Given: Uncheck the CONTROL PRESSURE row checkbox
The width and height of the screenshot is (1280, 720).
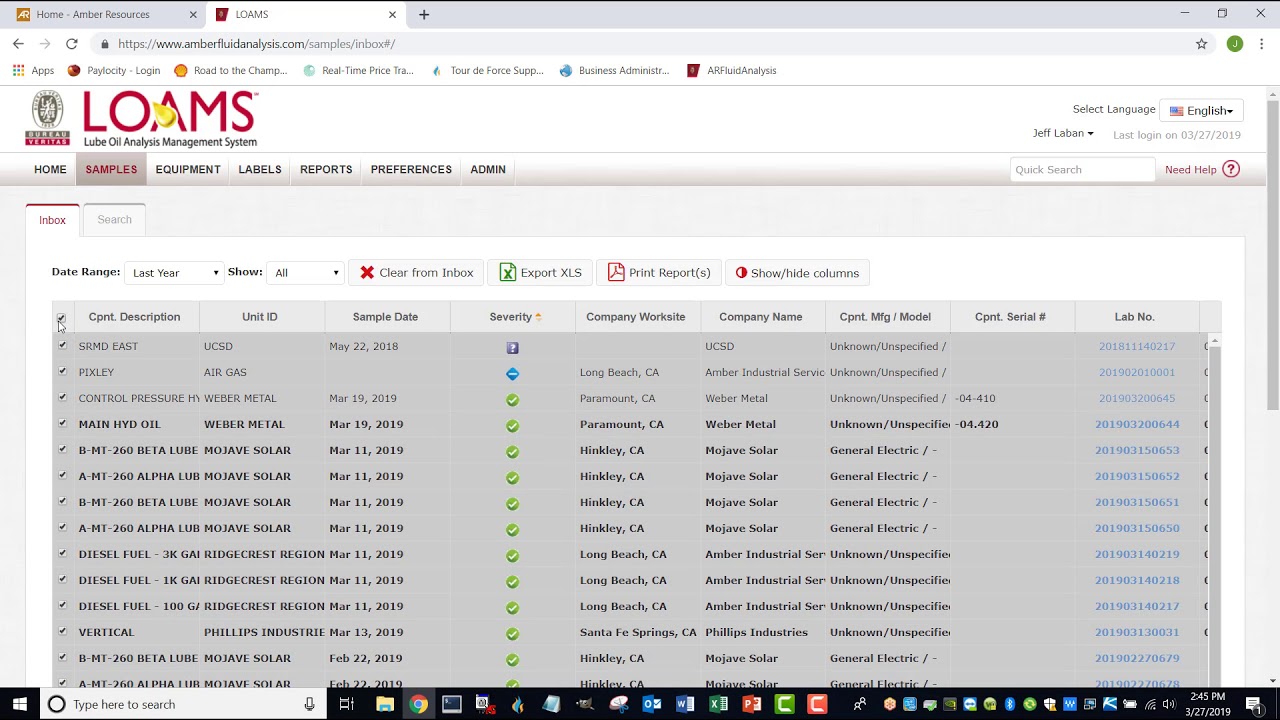Looking at the screenshot, I should [62, 397].
